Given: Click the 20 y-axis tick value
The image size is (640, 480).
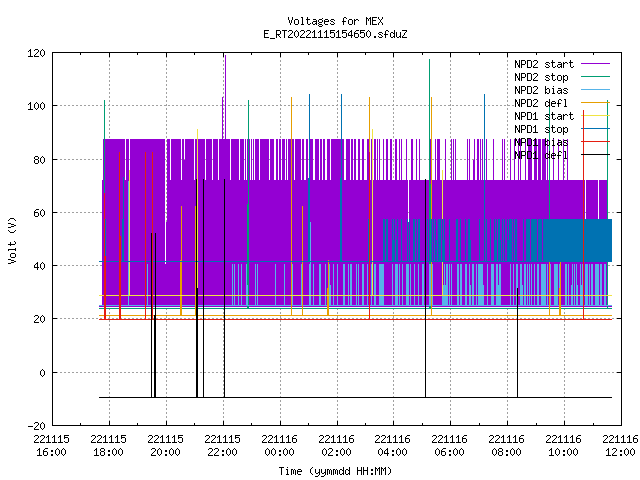Looking at the screenshot, I should 39,319.
